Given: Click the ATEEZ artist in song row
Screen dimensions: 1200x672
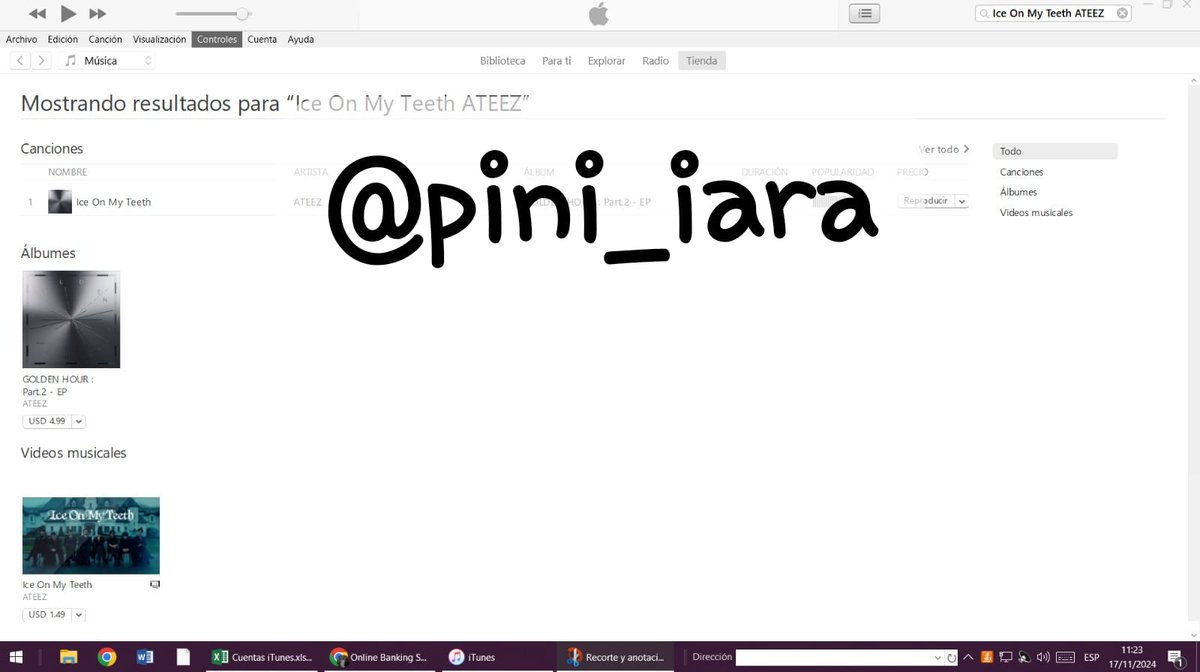Looking at the screenshot, I should 308,202.
